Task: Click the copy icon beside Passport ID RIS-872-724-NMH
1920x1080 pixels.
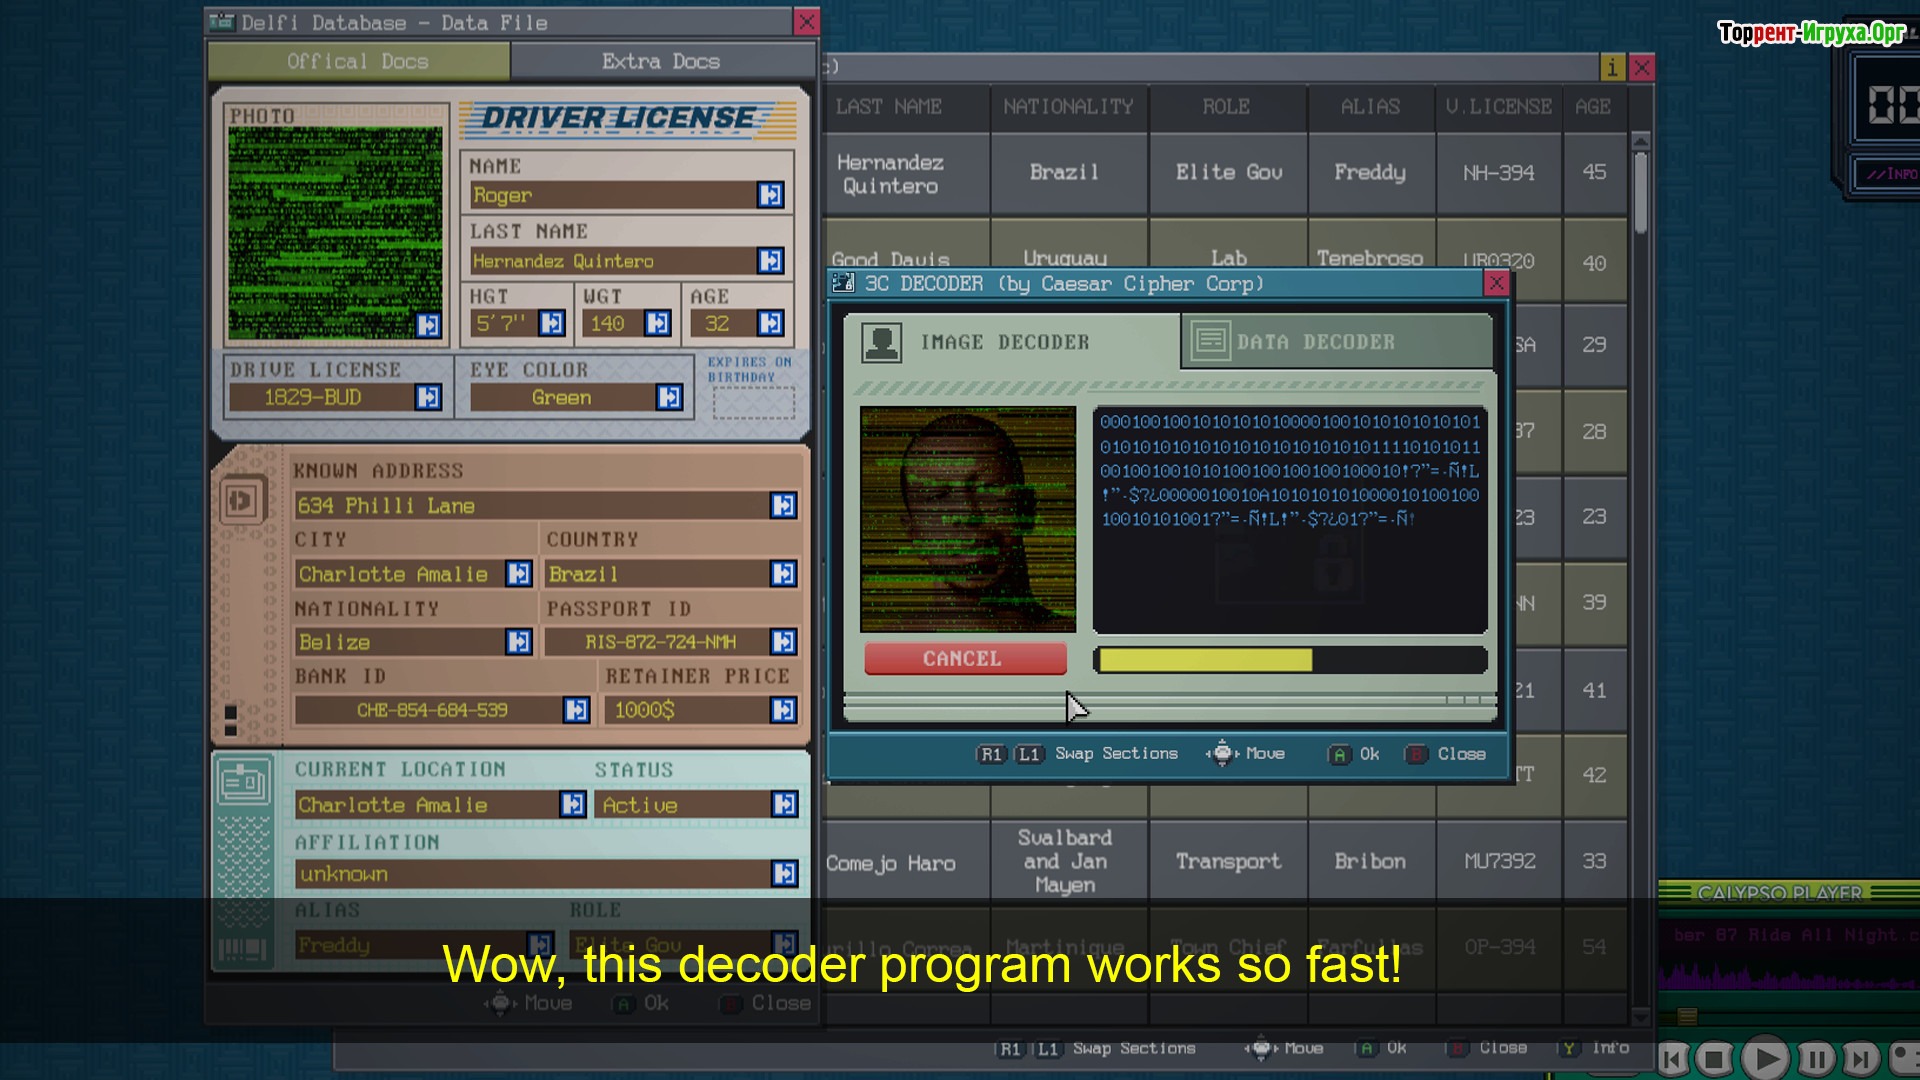Action: 784,642
